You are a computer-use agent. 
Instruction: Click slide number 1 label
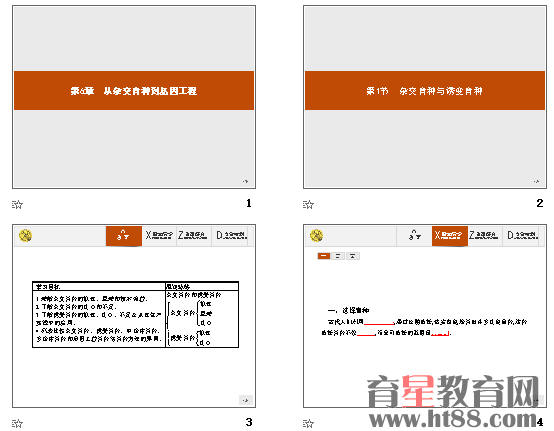pyautogui.click(x=249, y=203)
